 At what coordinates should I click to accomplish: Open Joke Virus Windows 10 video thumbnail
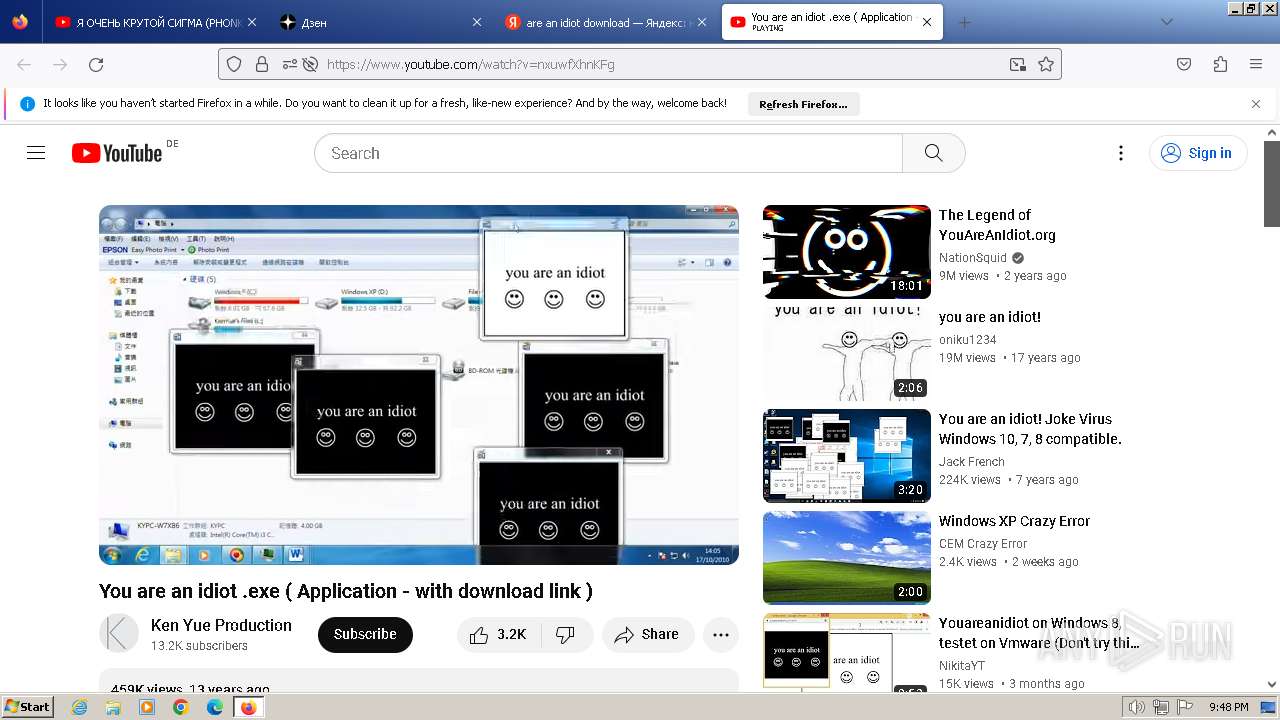847,456
